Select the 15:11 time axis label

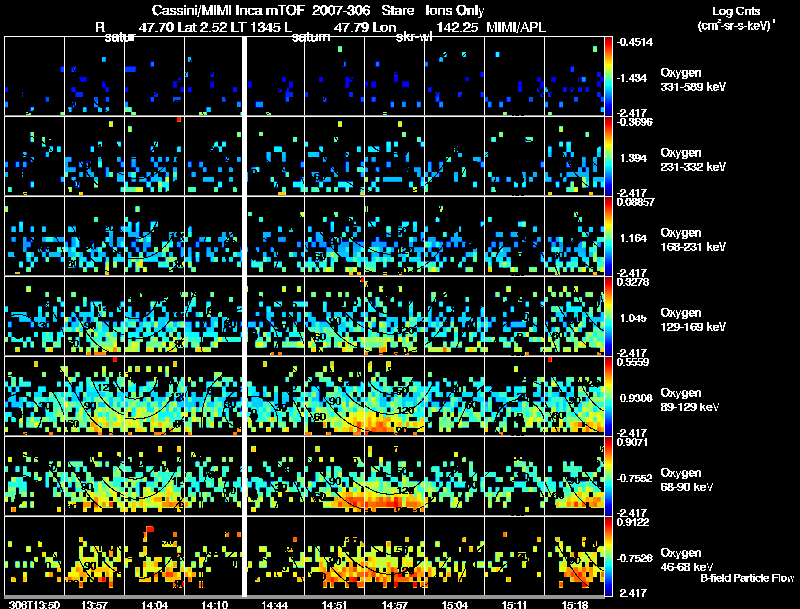[x=514, y=604]
